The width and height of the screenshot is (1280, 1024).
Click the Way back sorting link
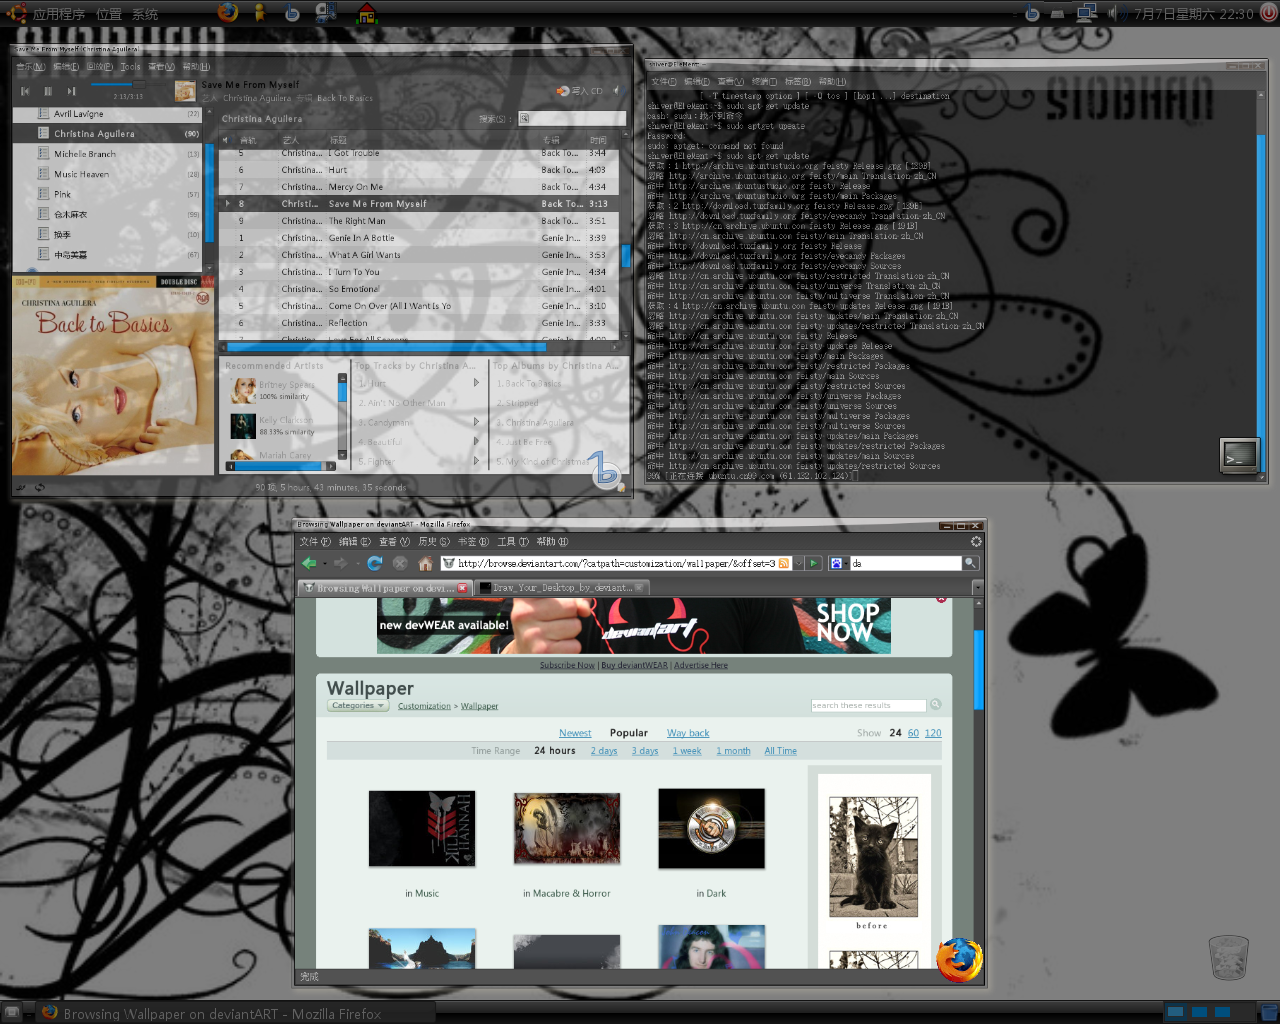point(688,733)
